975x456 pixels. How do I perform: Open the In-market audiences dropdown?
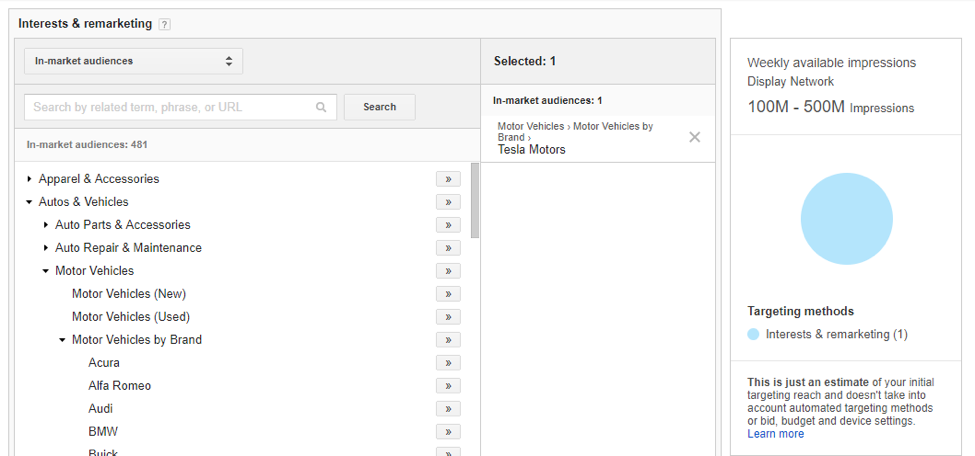point(133,61)
